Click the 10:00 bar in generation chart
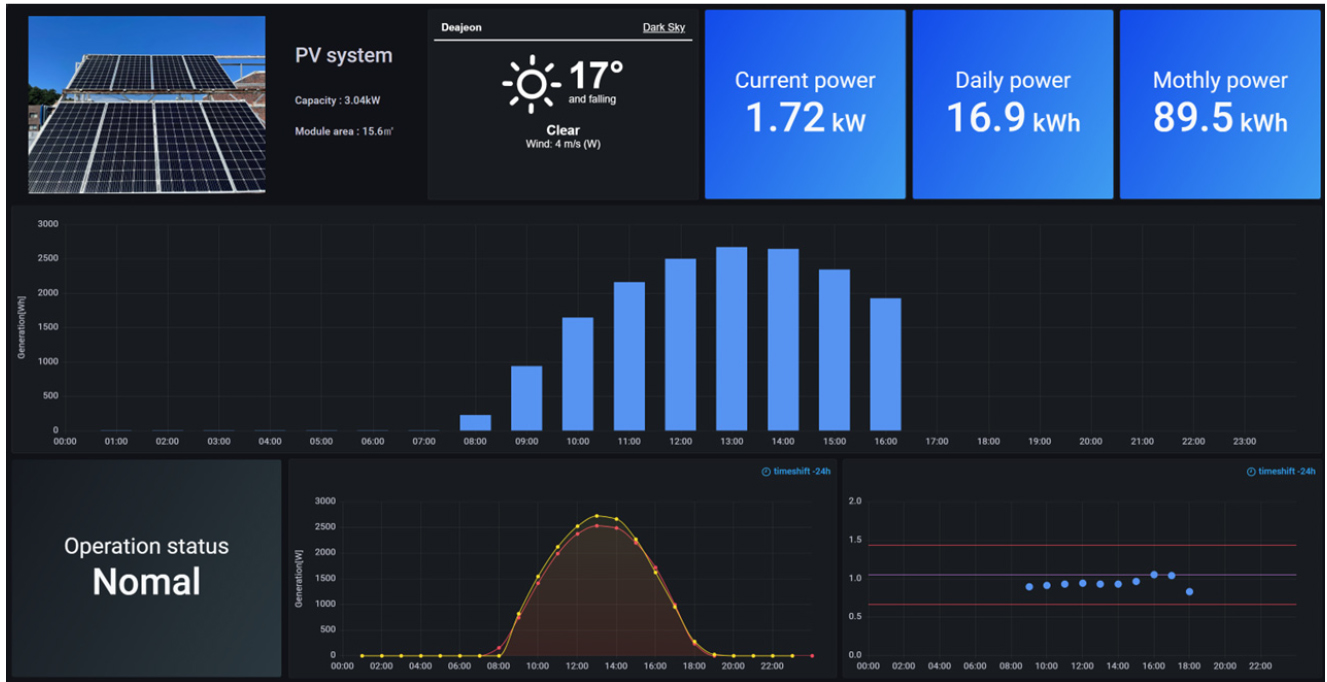This screenshot has width=1327, height=682. pyautogui.click(x=578, y=374)
